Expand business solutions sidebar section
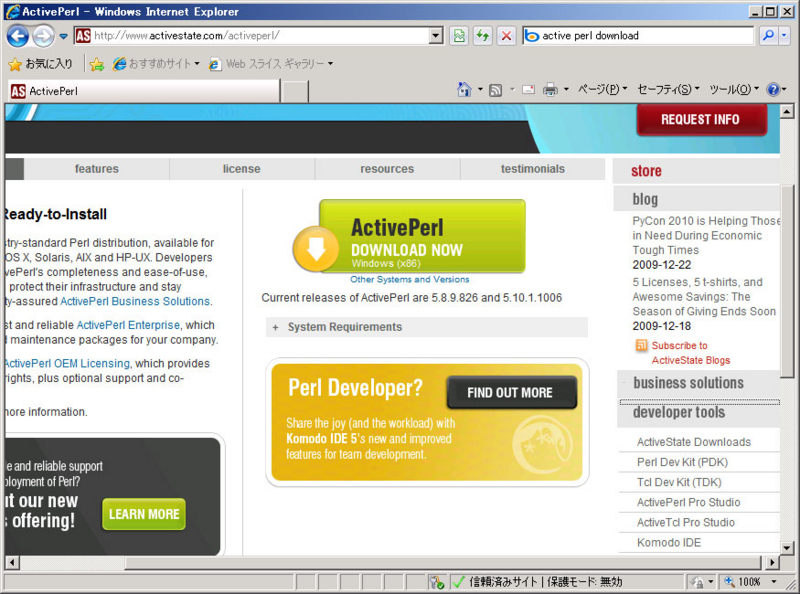The image size is (800, 594). (x=688, y=383)
